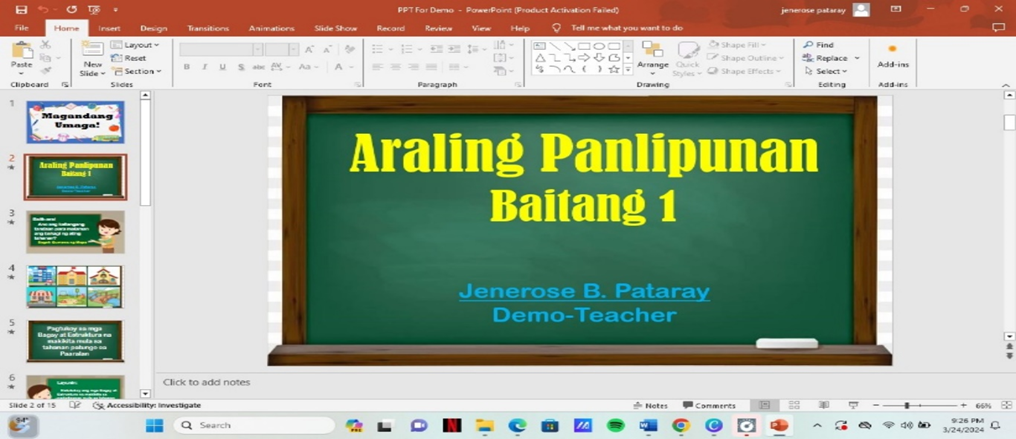The image size is (1016, 439).
Task: Click the Decrease List Level indent icon
Action: point(436,49)
